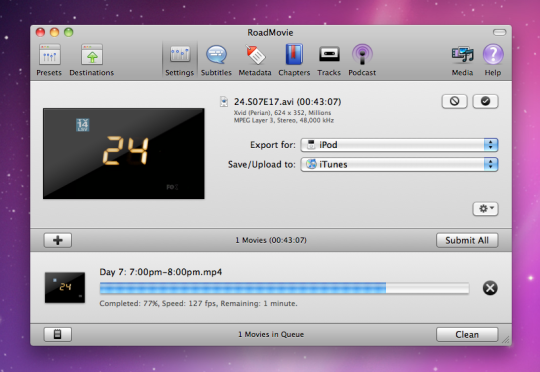Open the Save/Upload to iTunes dropdown

point(399,164)
